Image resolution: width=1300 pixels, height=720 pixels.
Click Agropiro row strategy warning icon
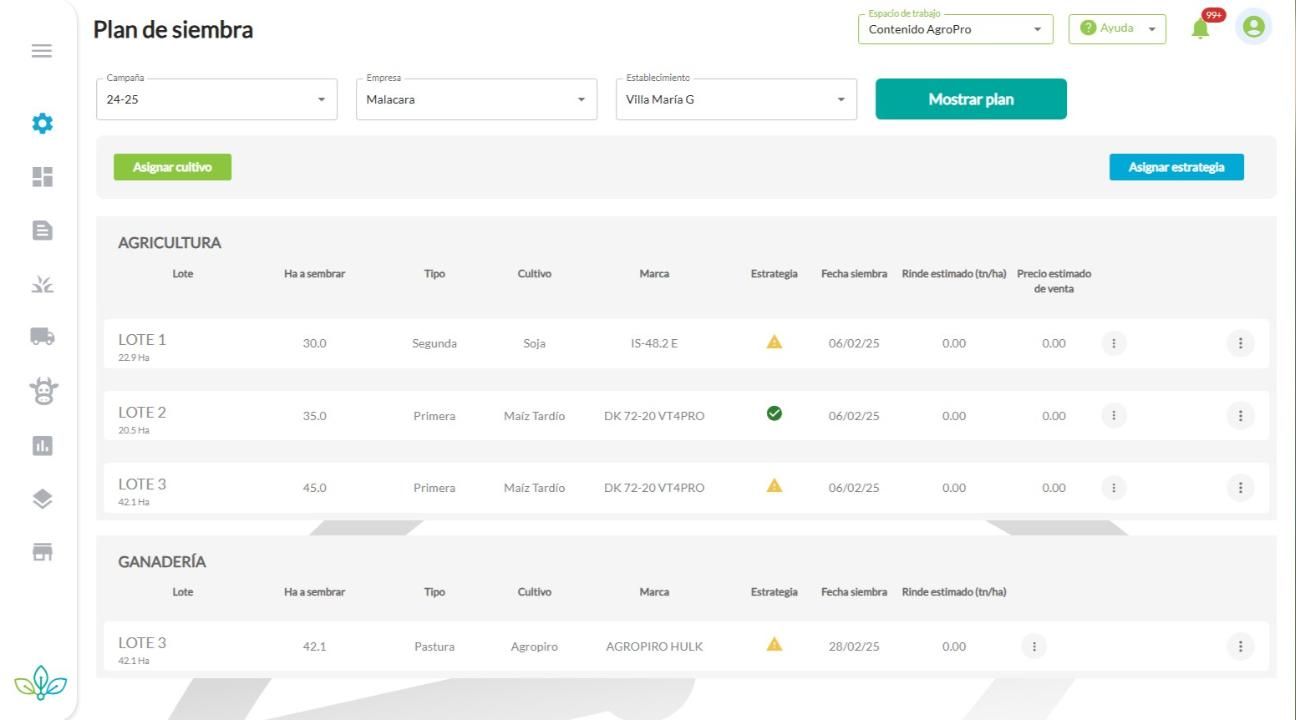(x=774, y=645)
